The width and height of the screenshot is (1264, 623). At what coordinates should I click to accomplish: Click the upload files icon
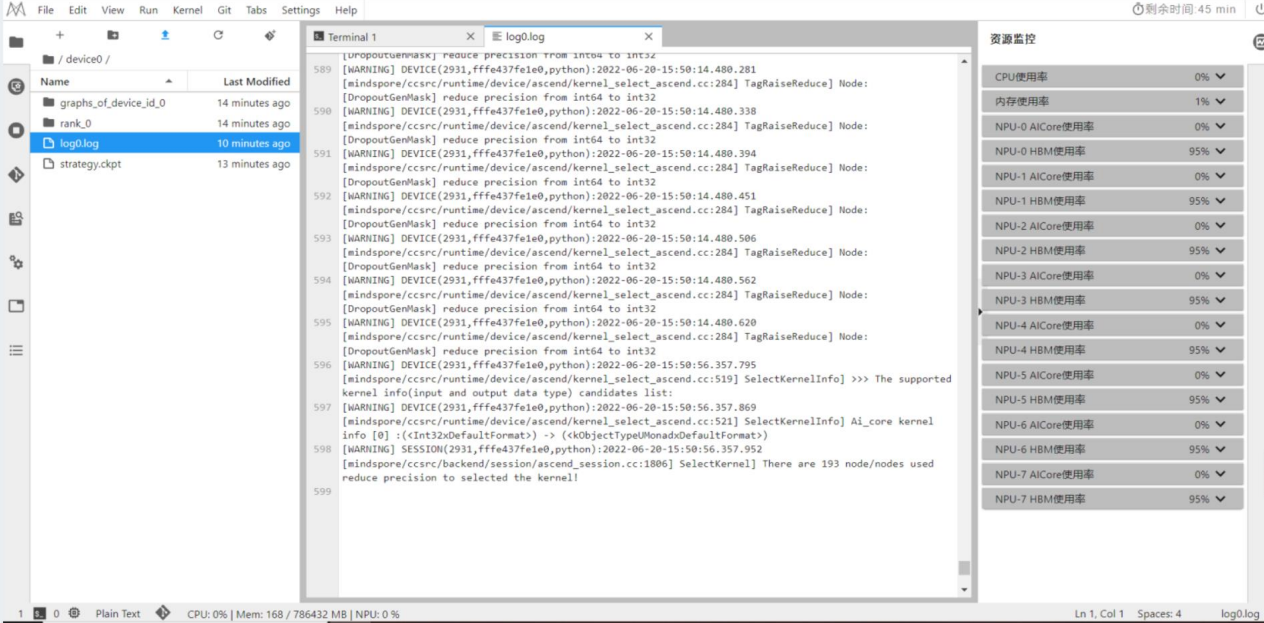click(165, 35)
